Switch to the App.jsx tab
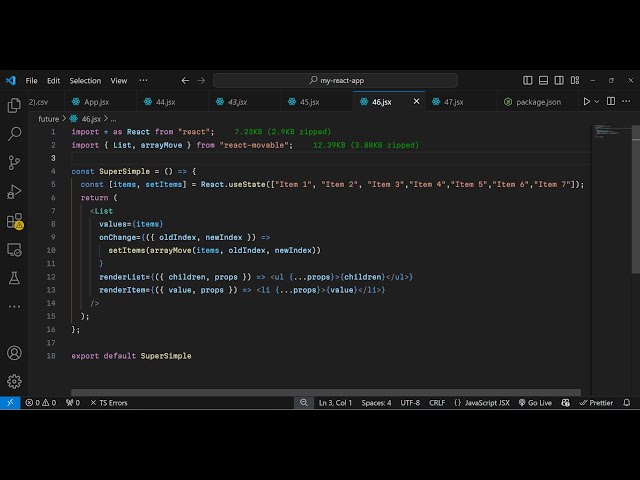This screenshot has width=640, height=480. click(96, 102)
